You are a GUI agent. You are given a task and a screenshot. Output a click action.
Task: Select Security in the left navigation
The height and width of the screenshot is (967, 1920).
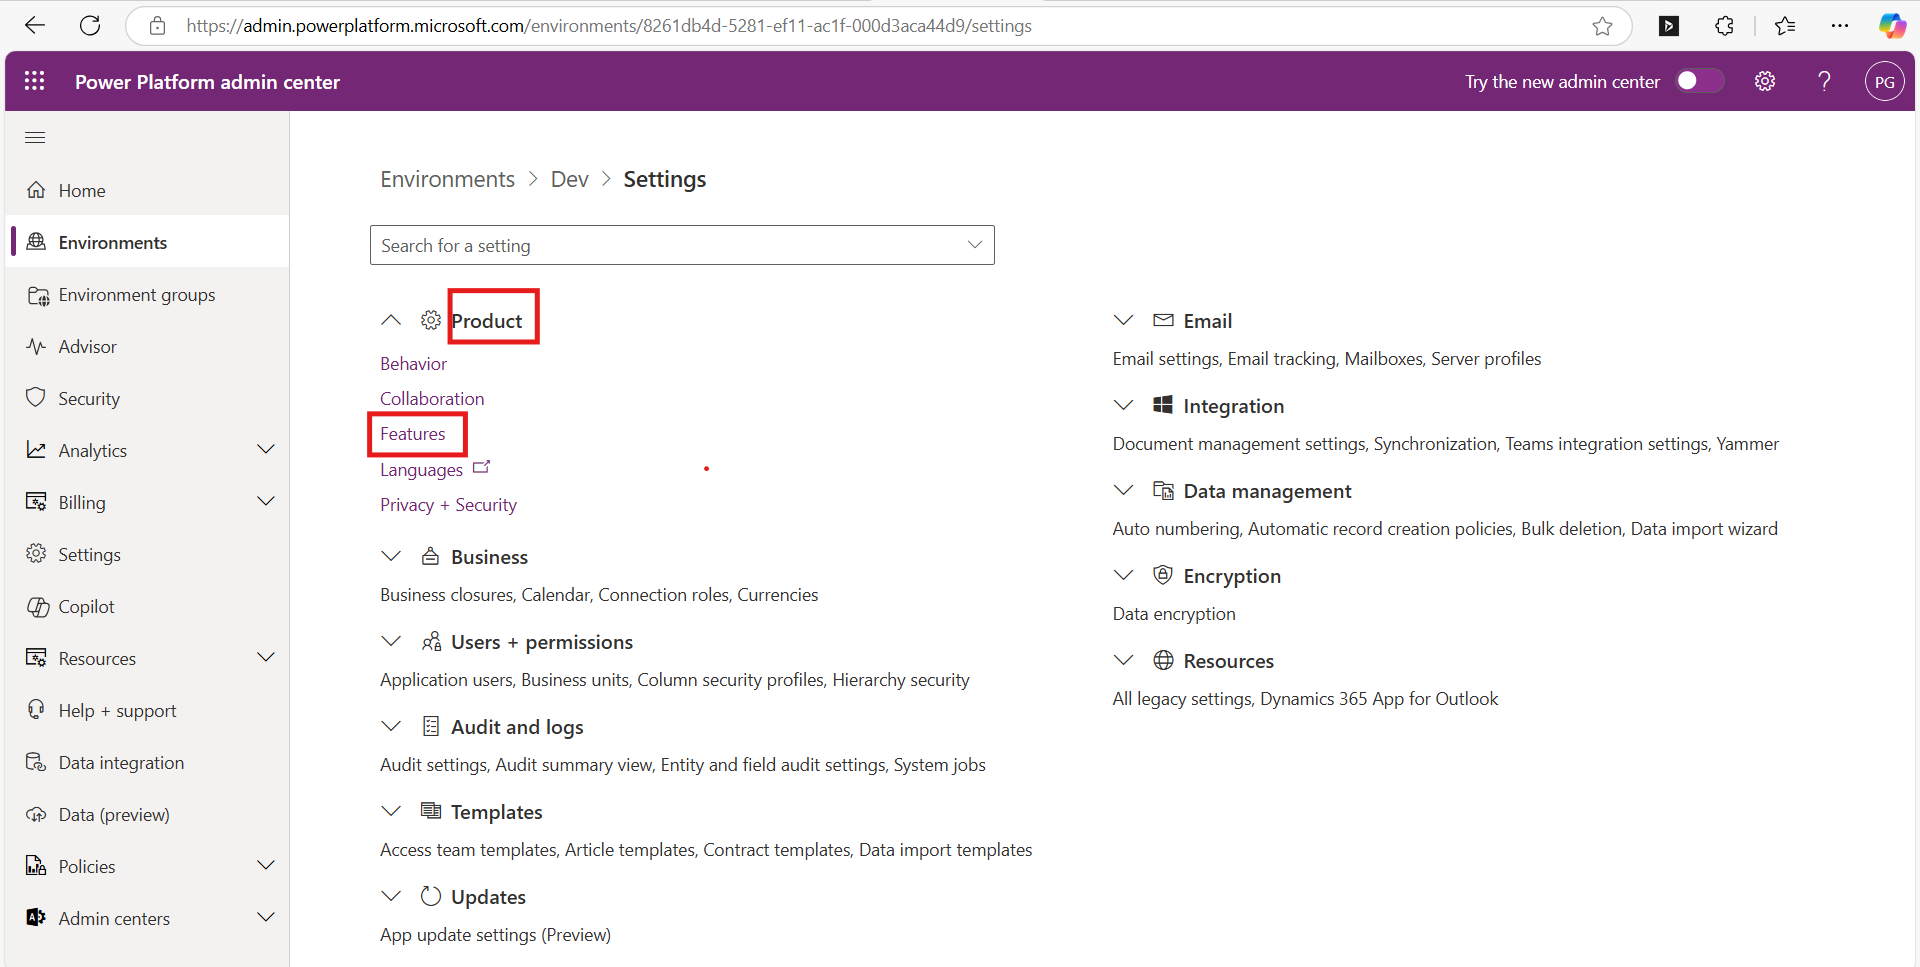tap(89, 398)
